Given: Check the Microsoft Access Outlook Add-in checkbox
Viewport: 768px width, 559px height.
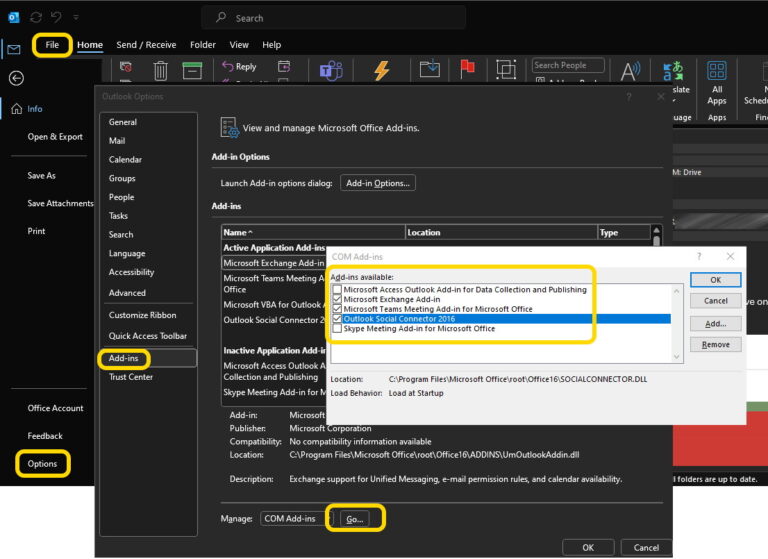Looking at the screenshot, I should (337, 290).
